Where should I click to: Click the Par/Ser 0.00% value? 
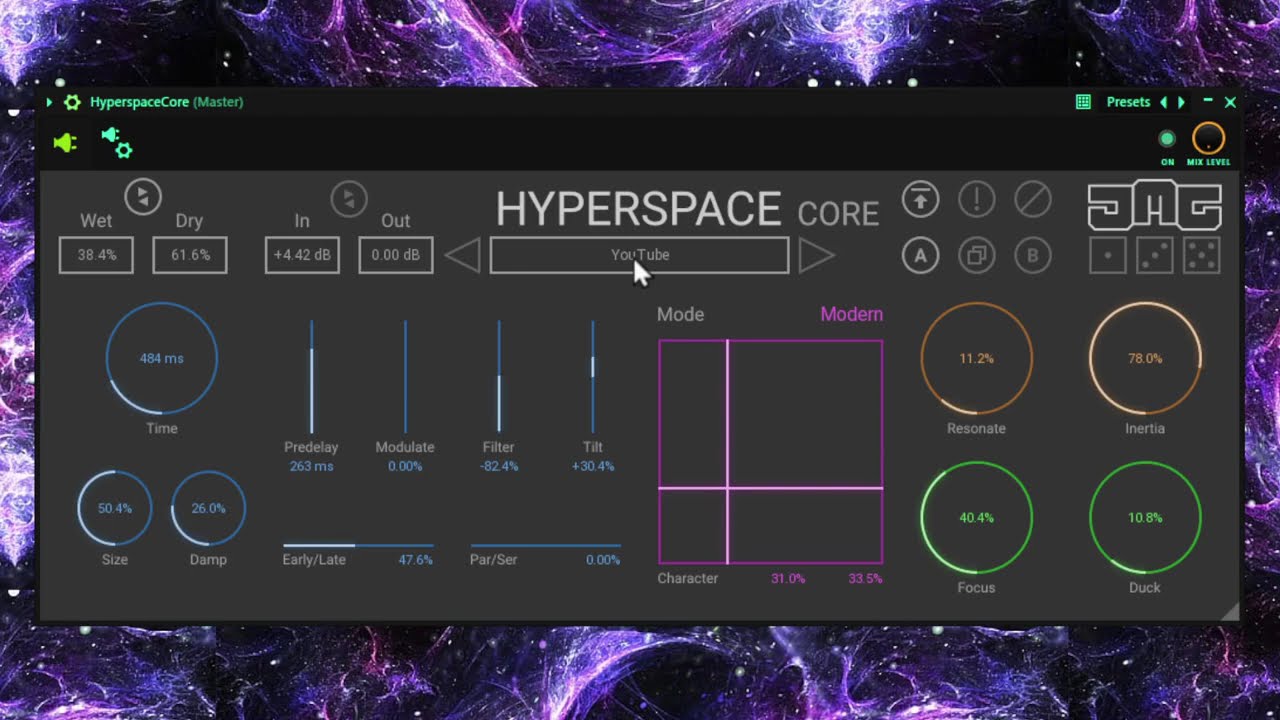[603, 560]
